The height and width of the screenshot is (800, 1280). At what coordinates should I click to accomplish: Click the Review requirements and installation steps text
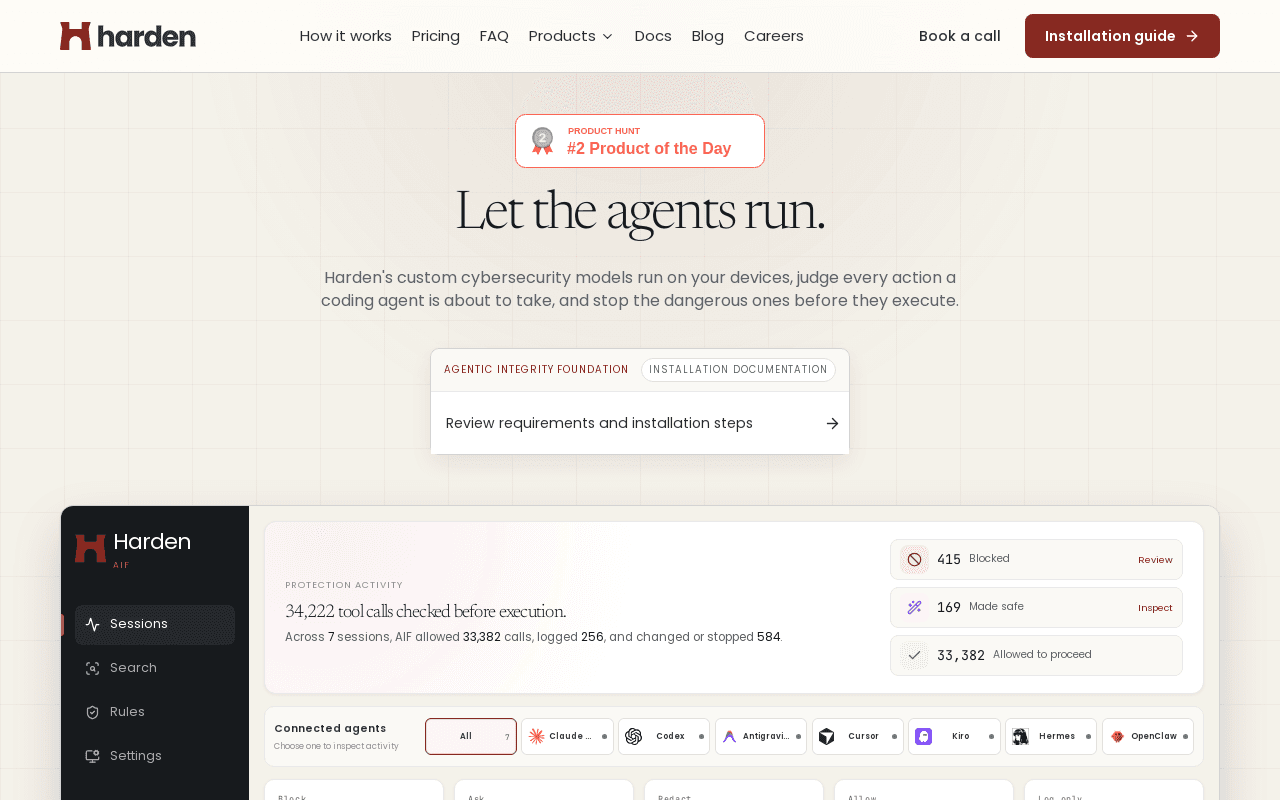click(599, 423)
